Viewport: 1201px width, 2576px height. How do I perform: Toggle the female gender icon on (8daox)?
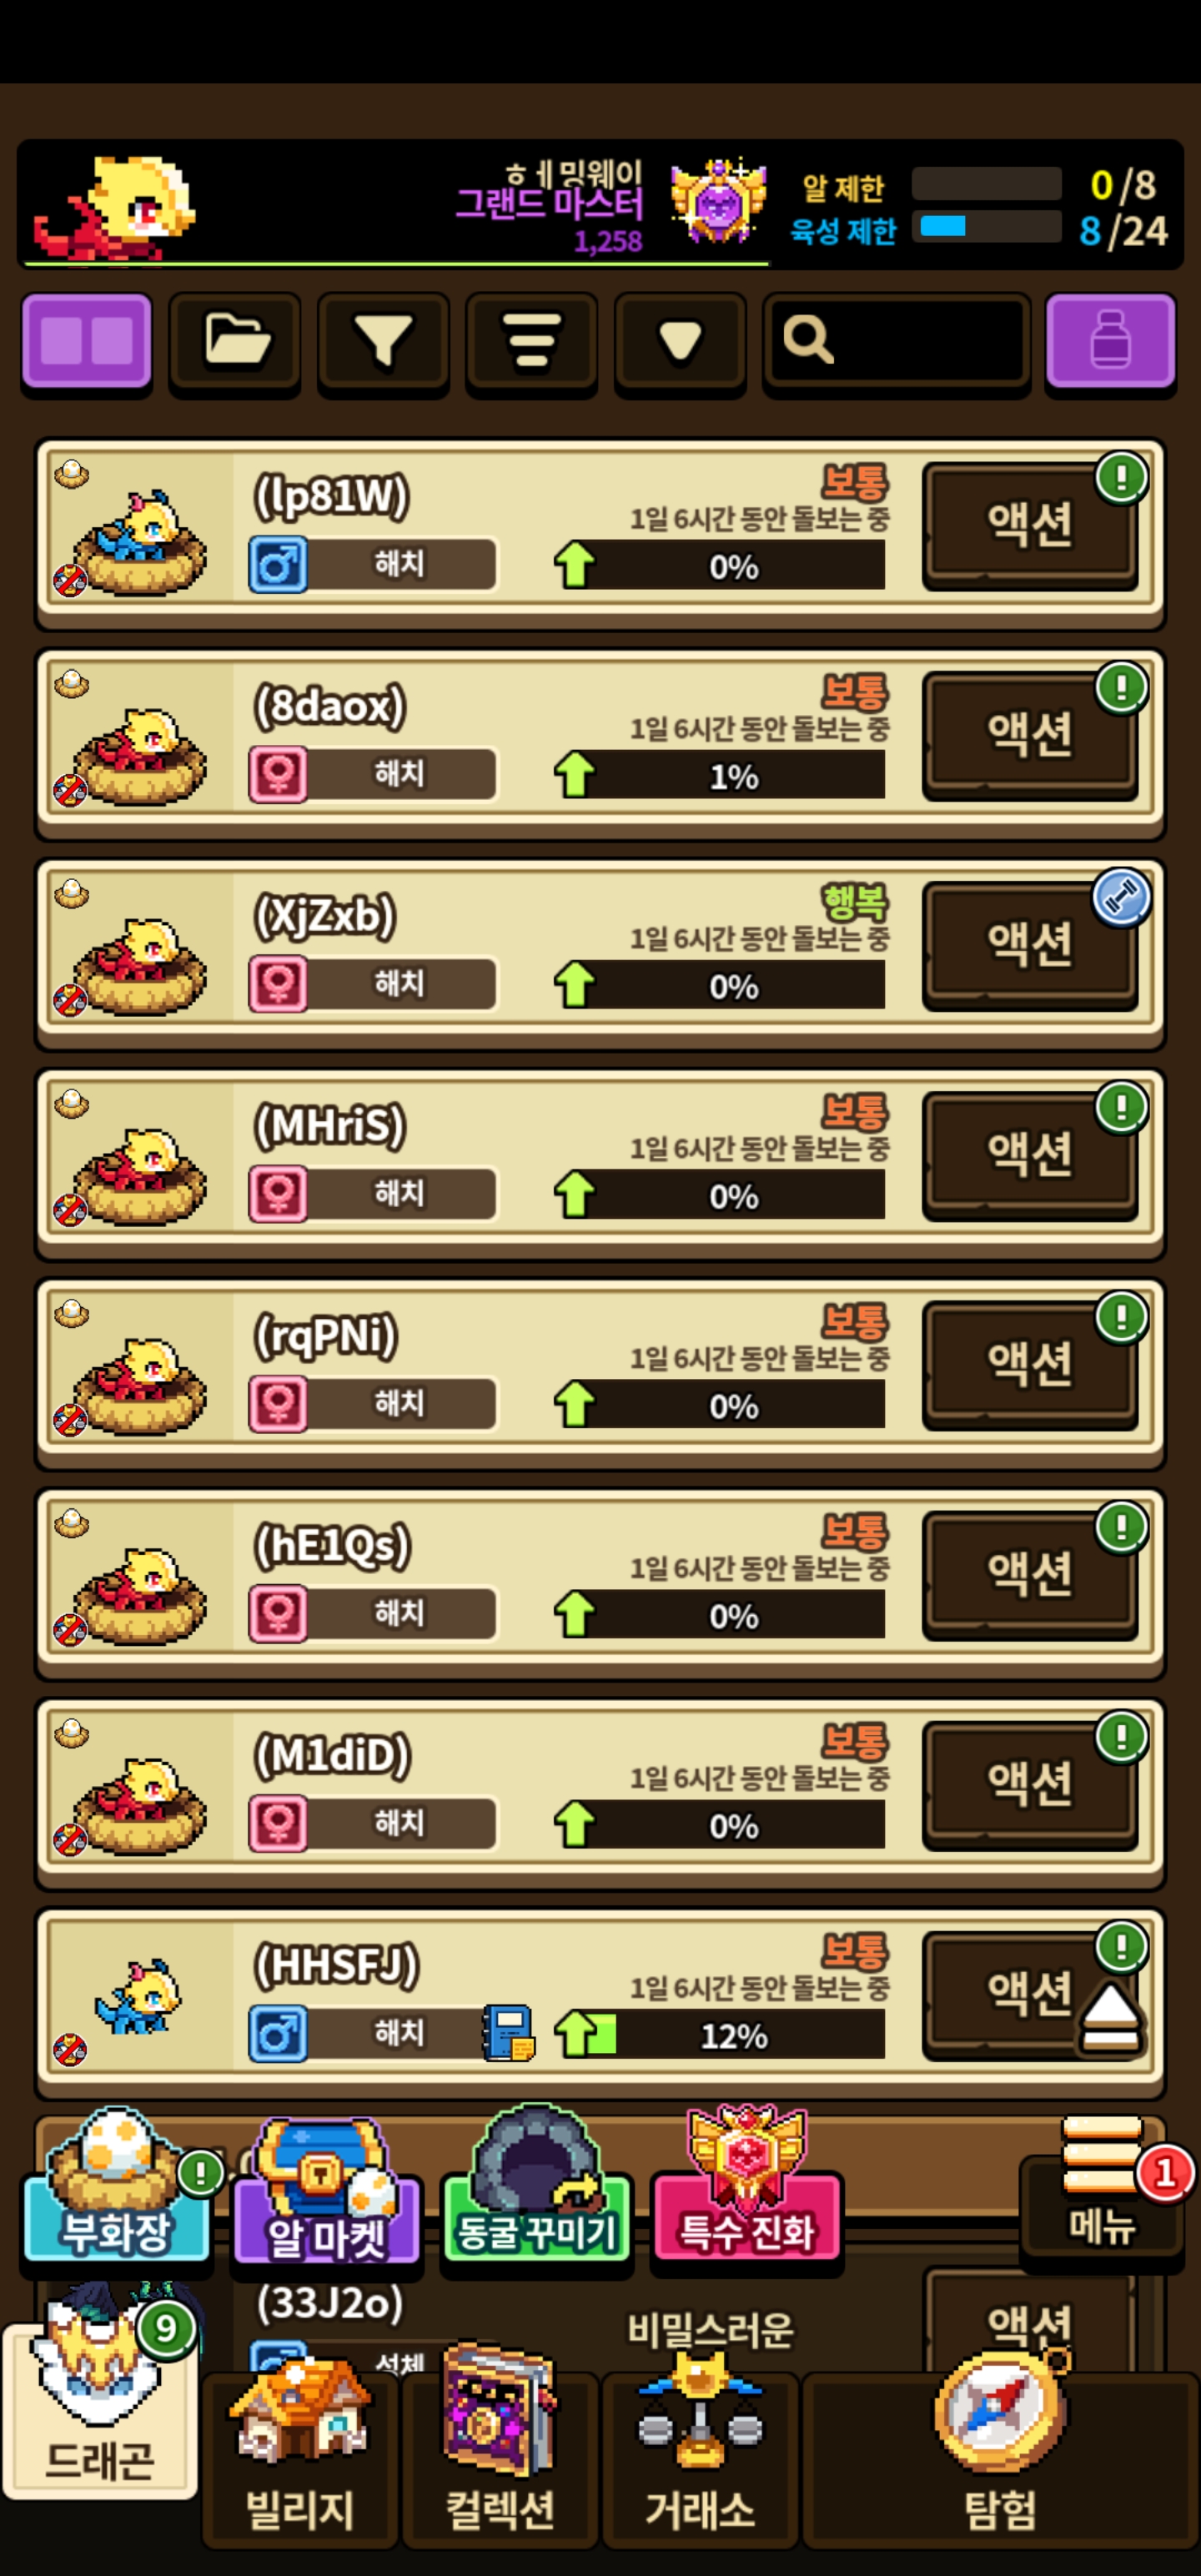click(x=278, y=775)
